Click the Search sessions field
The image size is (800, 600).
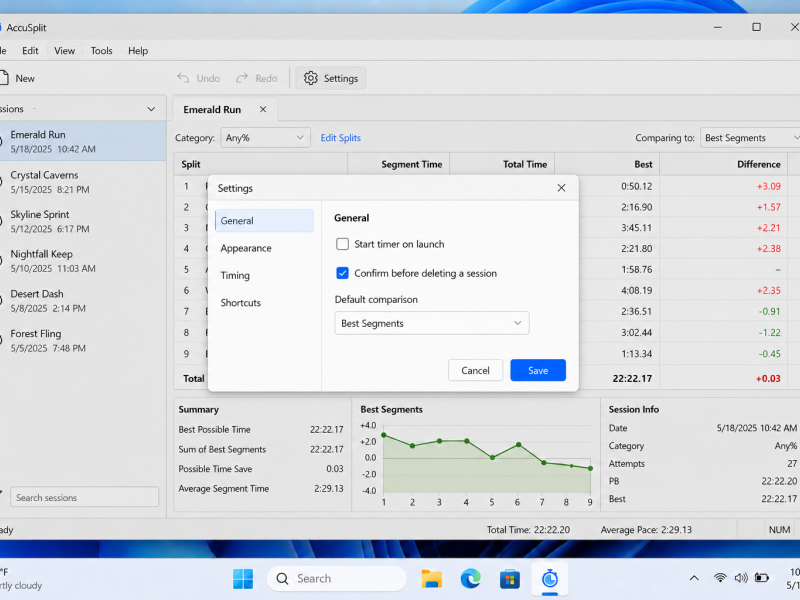click(x=85, y=497)
